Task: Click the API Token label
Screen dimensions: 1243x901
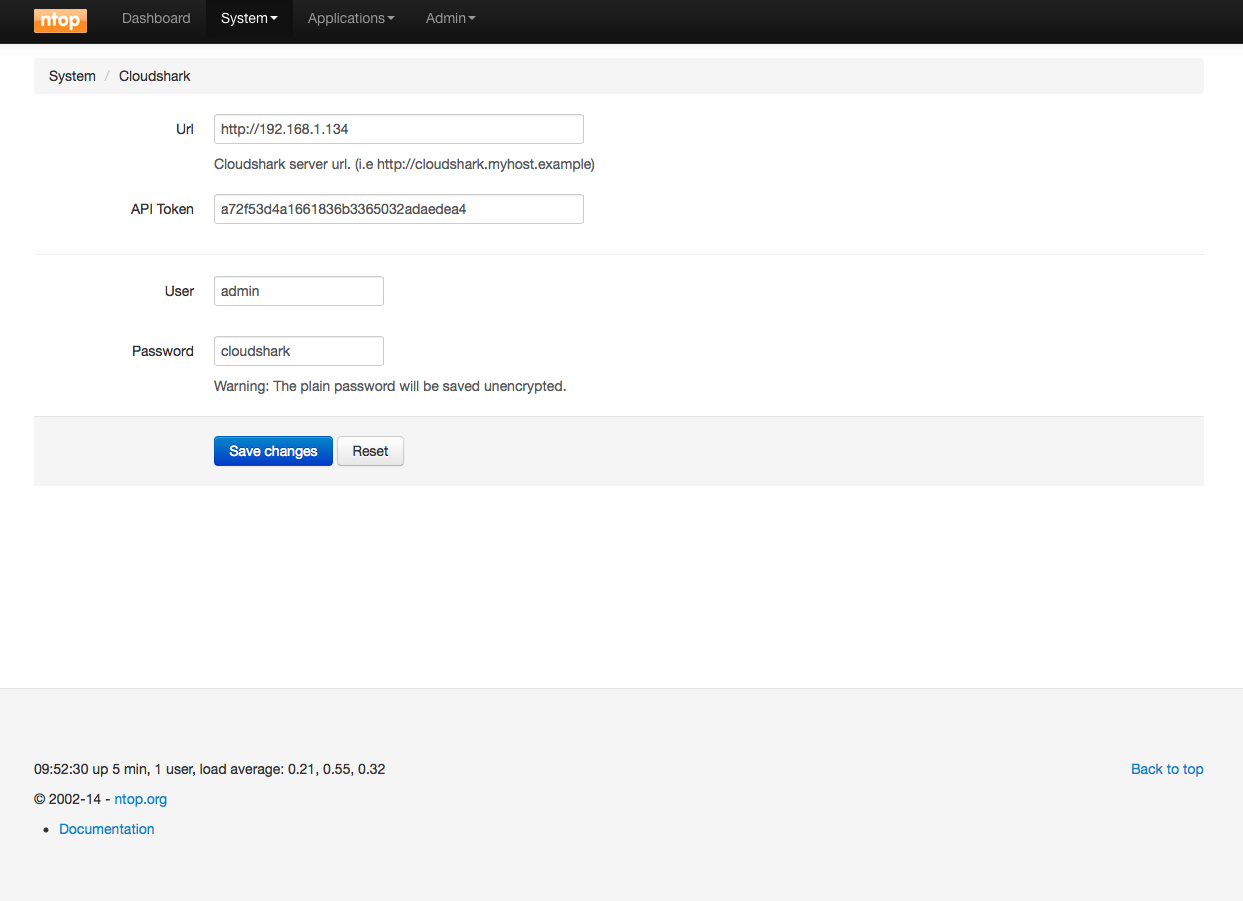Action: click(x=162, y=209)
